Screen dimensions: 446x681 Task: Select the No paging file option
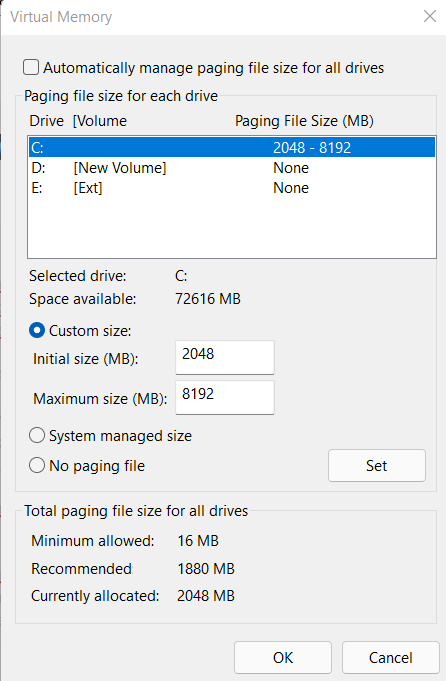[x=37, y=465]
